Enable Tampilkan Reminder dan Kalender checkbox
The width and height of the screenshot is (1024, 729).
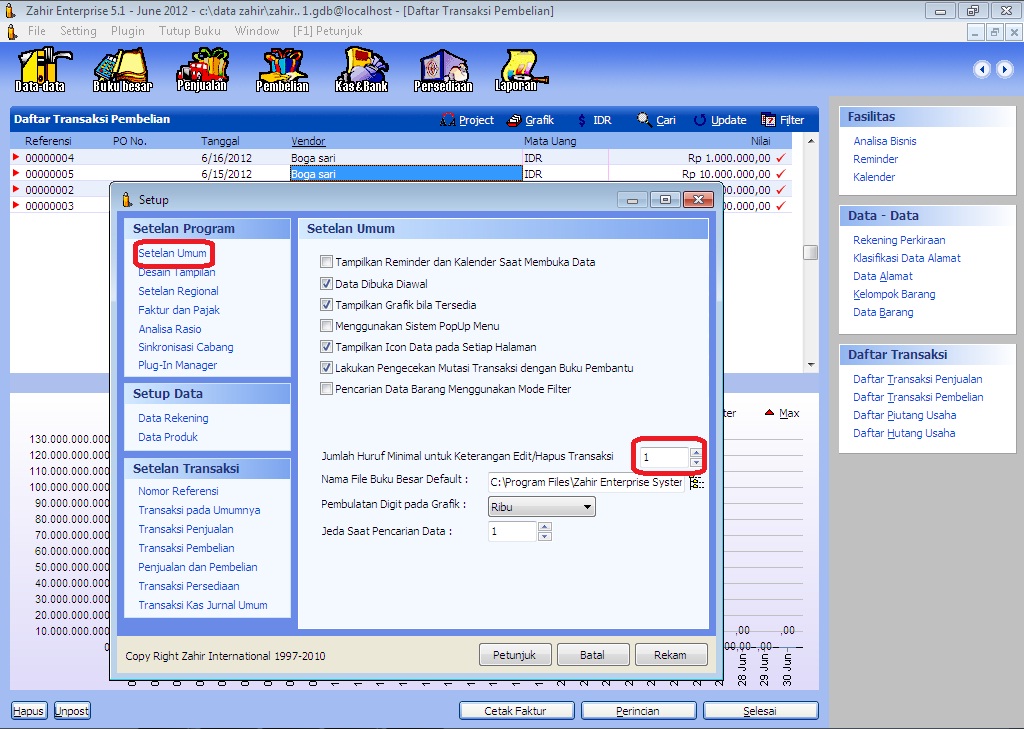pyautogui.click(x=326, y=262)
